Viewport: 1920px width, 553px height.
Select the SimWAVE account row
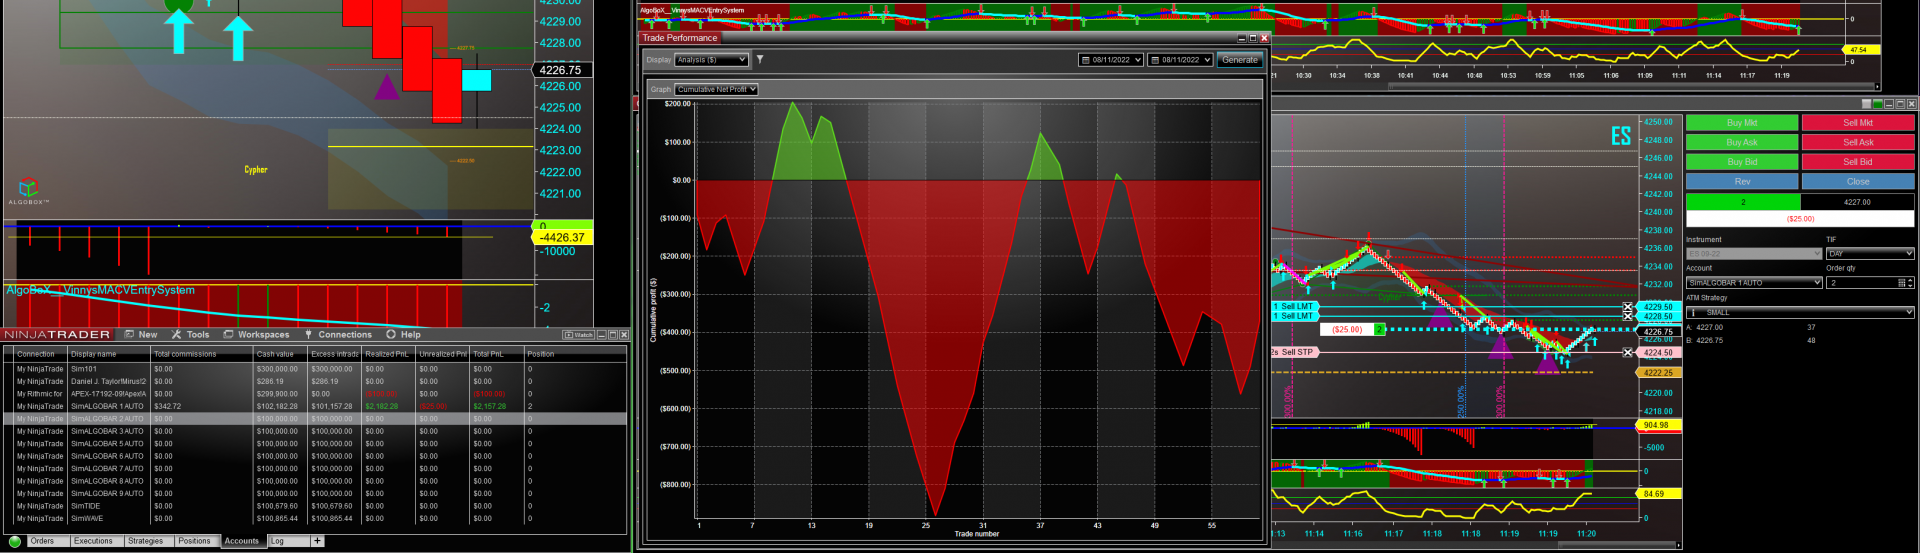click(x=315, y=518)
